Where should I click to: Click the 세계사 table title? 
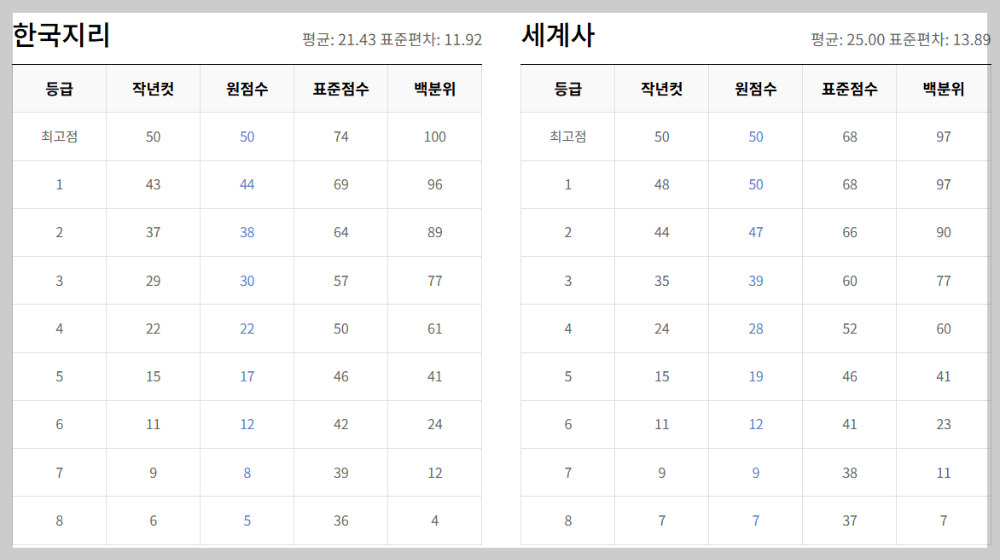(559, 35)
